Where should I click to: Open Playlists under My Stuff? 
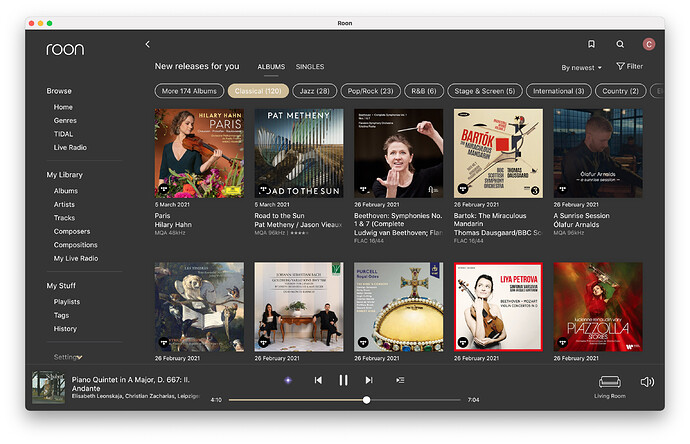coord(67,301)
